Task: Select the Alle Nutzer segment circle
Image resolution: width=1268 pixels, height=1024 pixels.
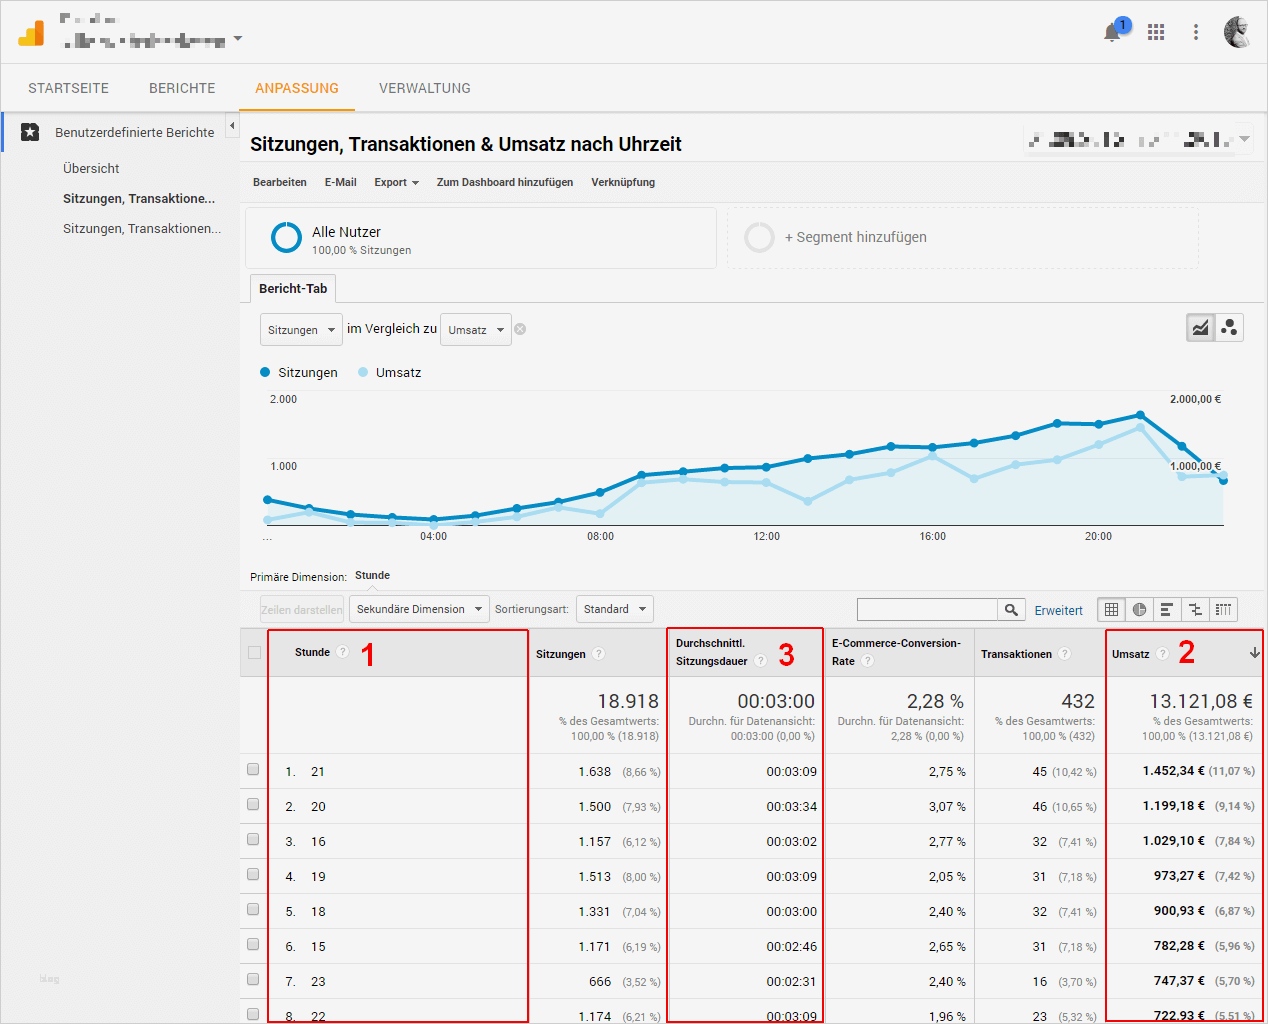Action: click(x=286, y=237)
